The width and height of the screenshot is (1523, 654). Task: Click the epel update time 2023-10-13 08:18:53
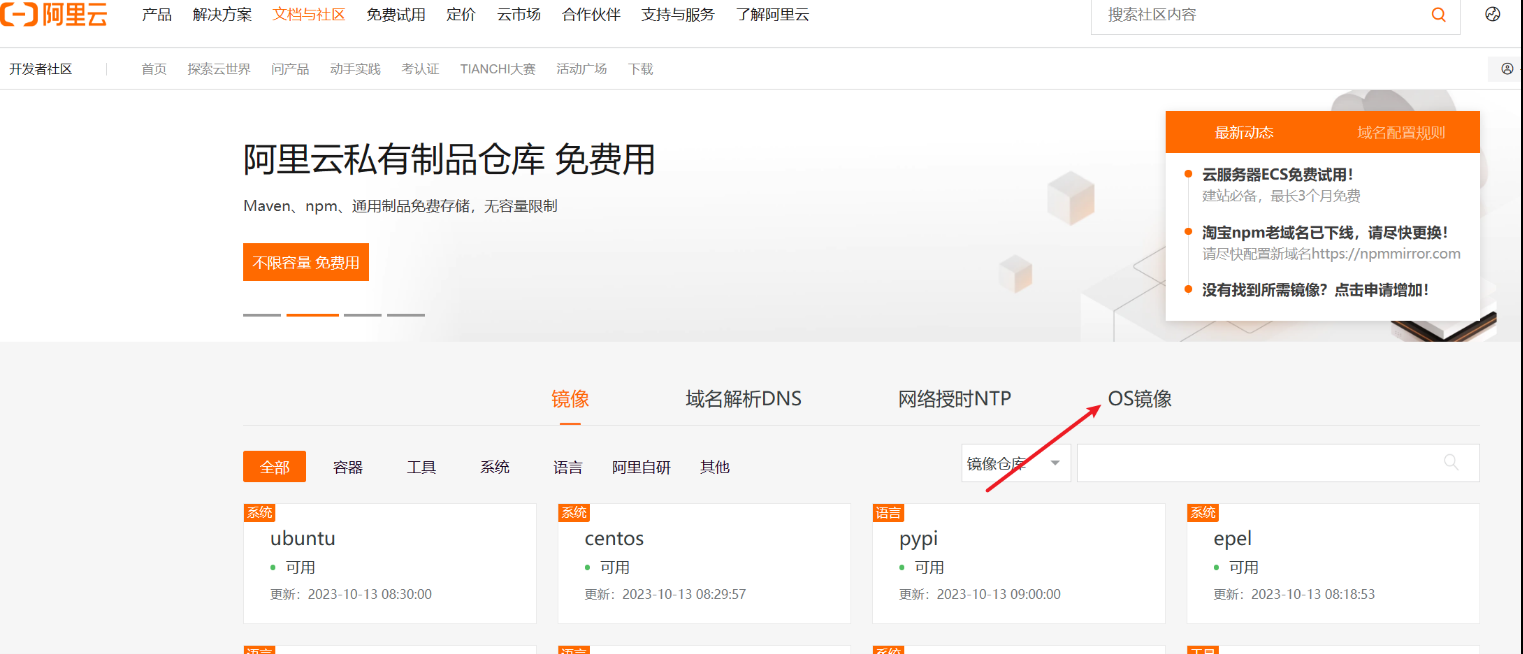click(1313, 594)
